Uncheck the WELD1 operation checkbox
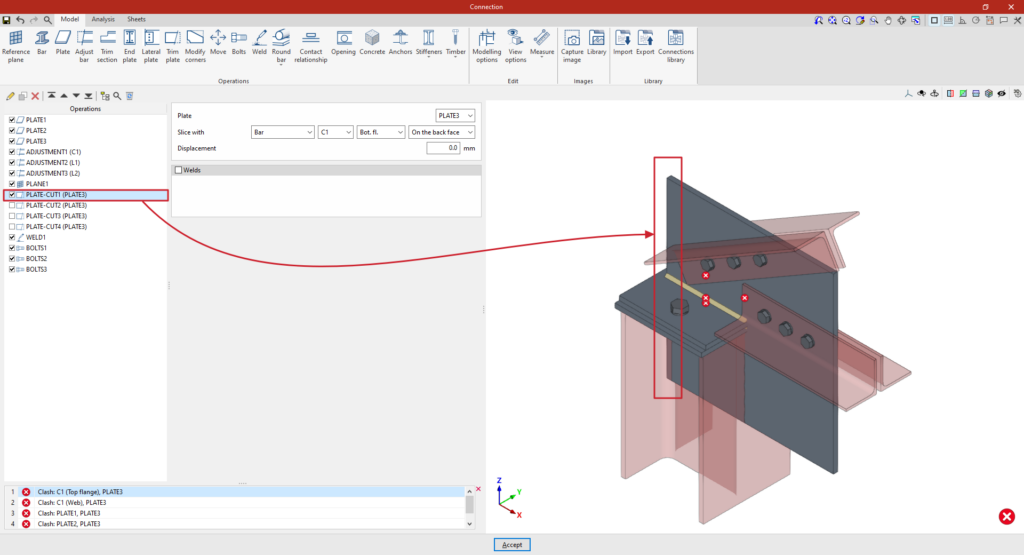This screenshot has height=555, width=1024. pyautogui.click(x=12, y=237)
